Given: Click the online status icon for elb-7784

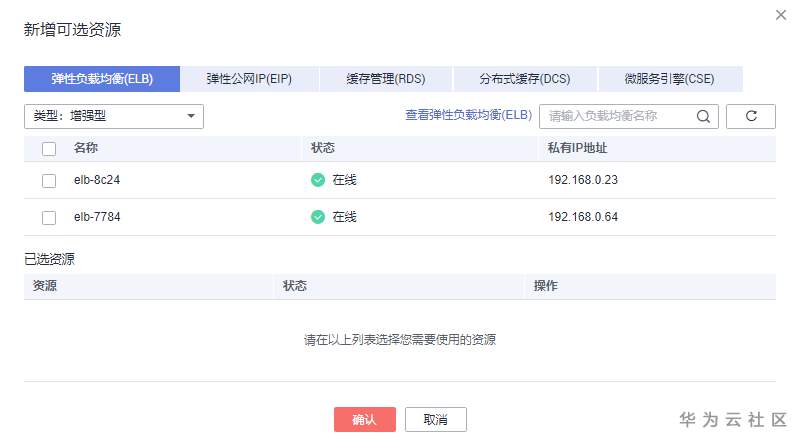Looking at the screenshot, I should [318, 217].
